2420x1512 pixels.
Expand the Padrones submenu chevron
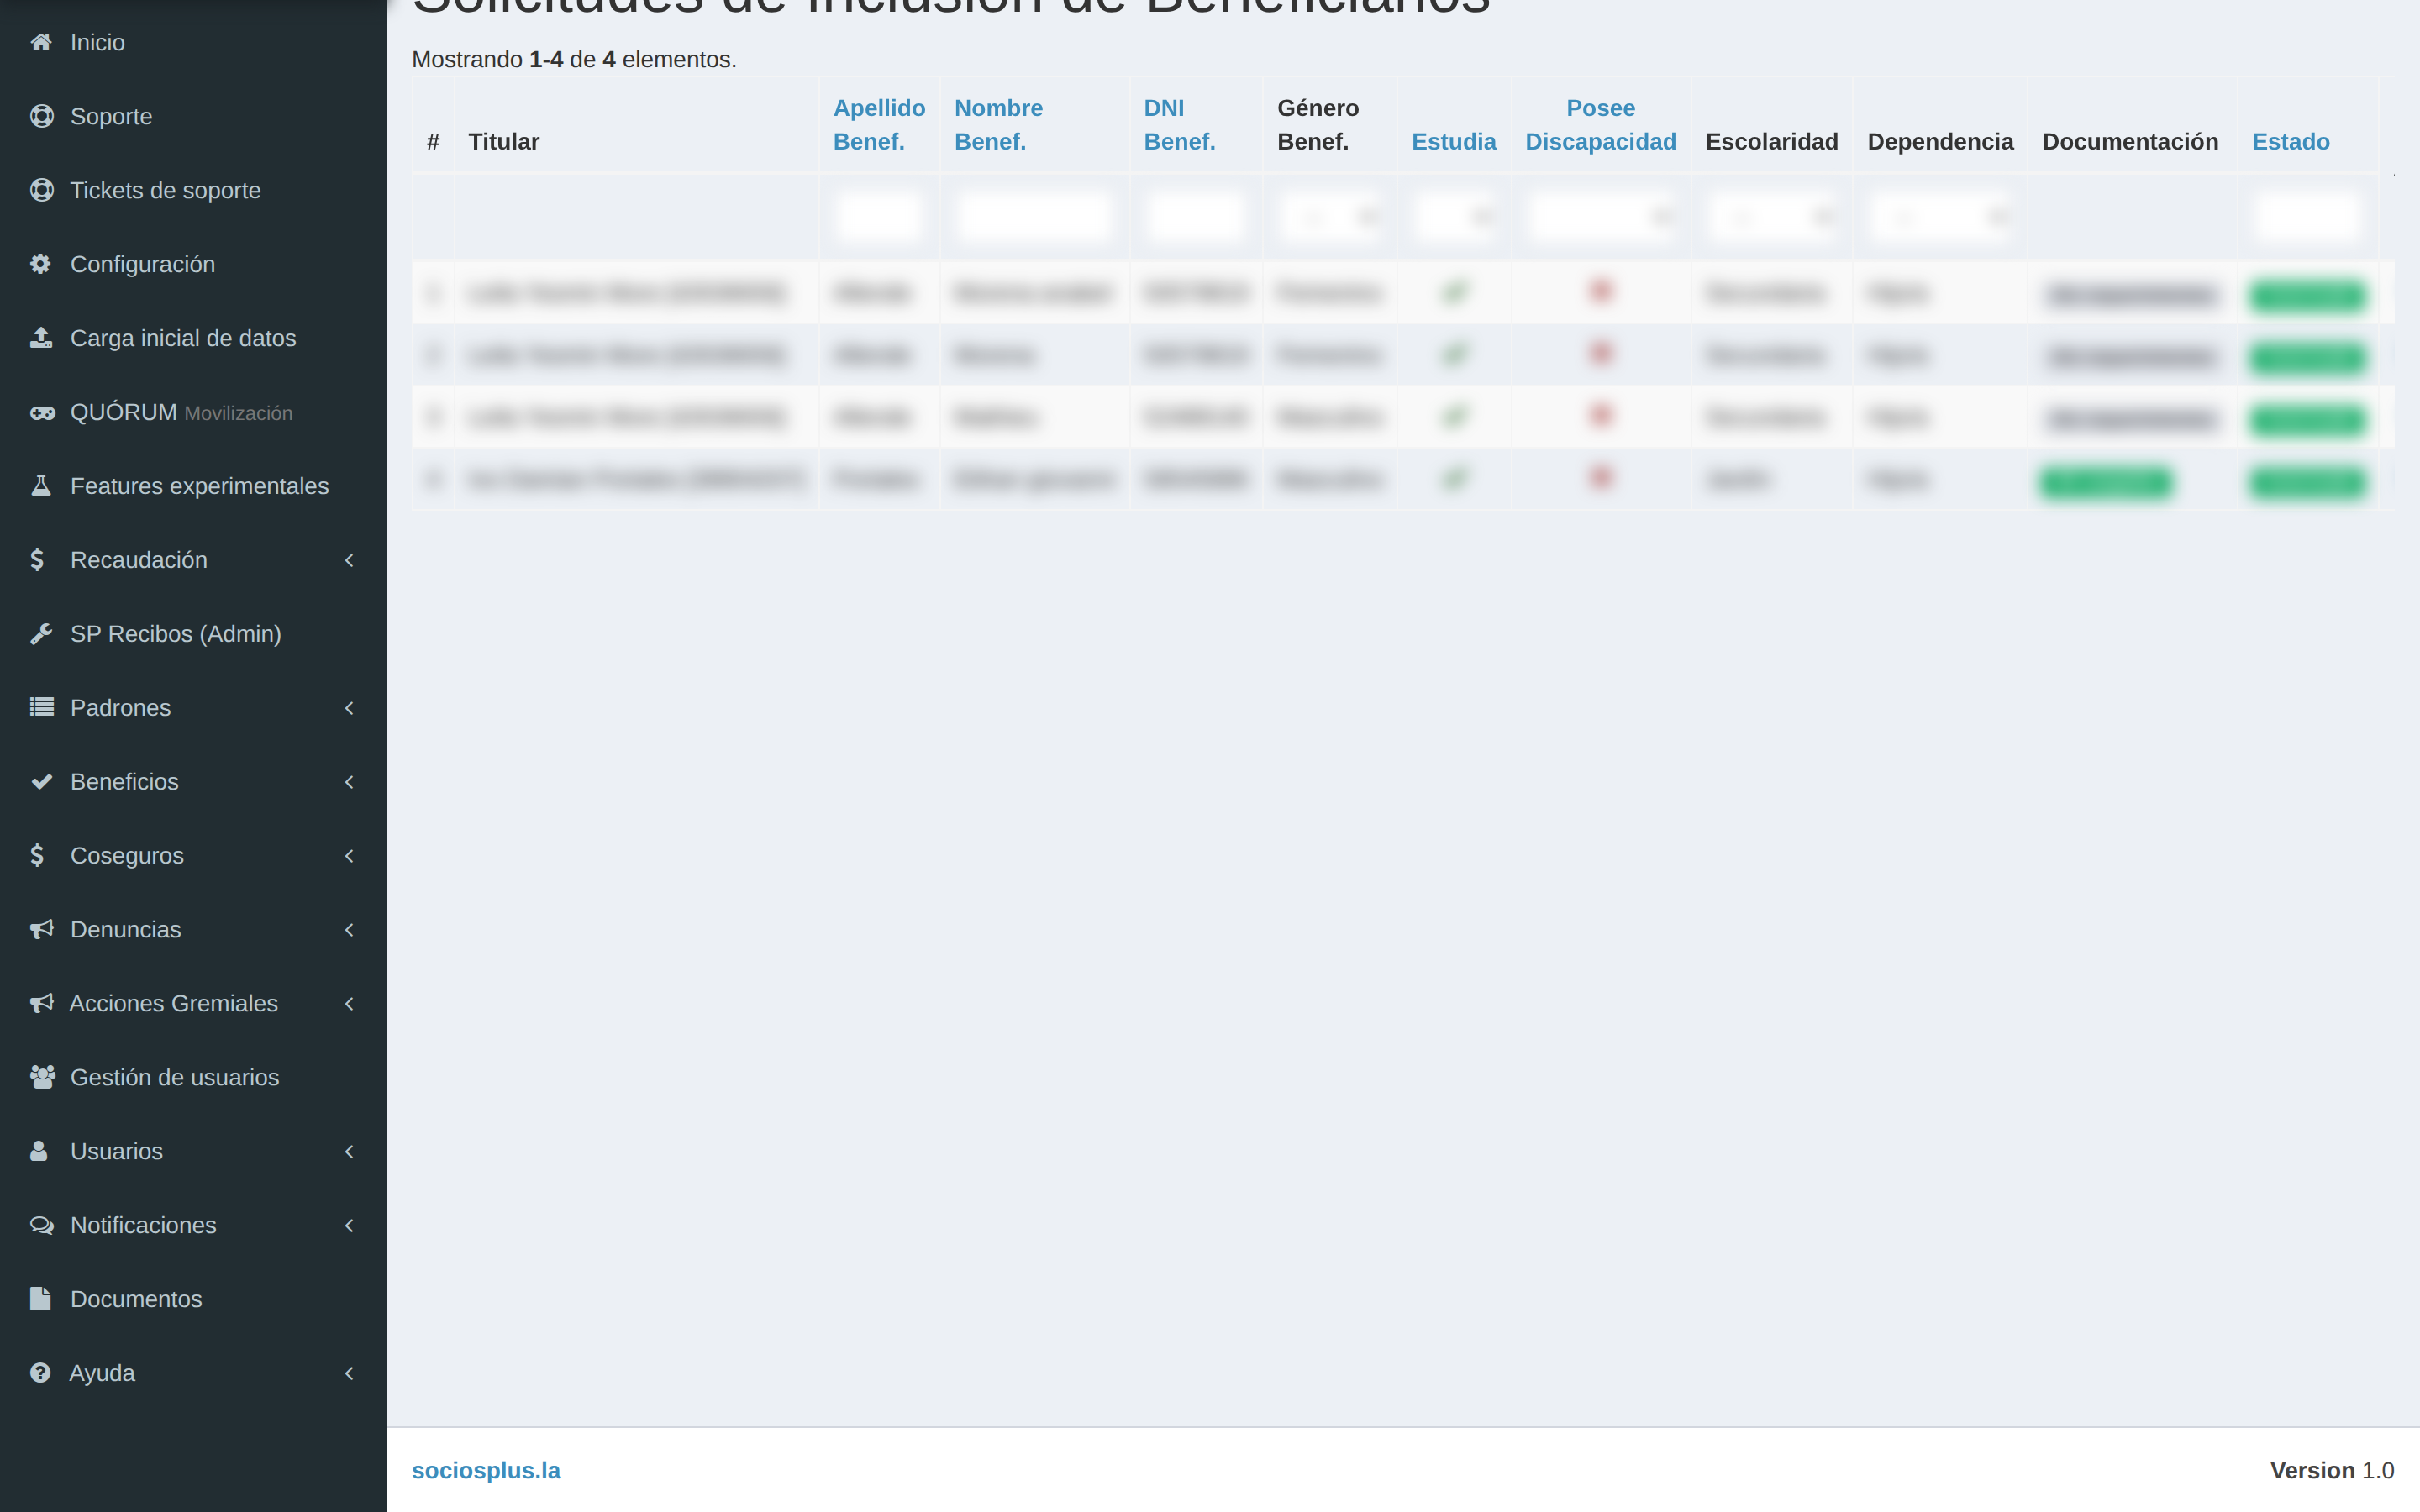point(349,708)
